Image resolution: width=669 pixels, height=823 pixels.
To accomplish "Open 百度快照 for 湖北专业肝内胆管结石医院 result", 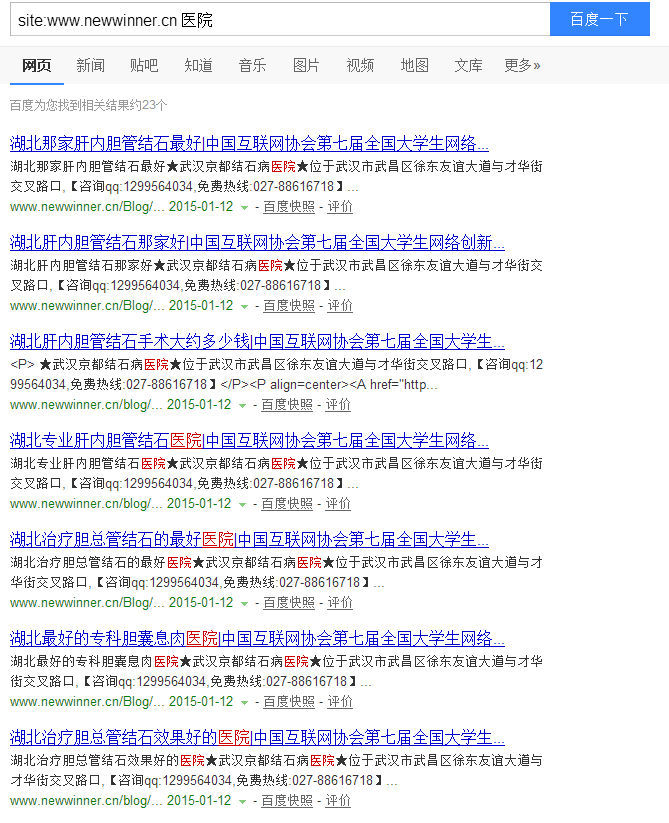I will tap(287, 504).
